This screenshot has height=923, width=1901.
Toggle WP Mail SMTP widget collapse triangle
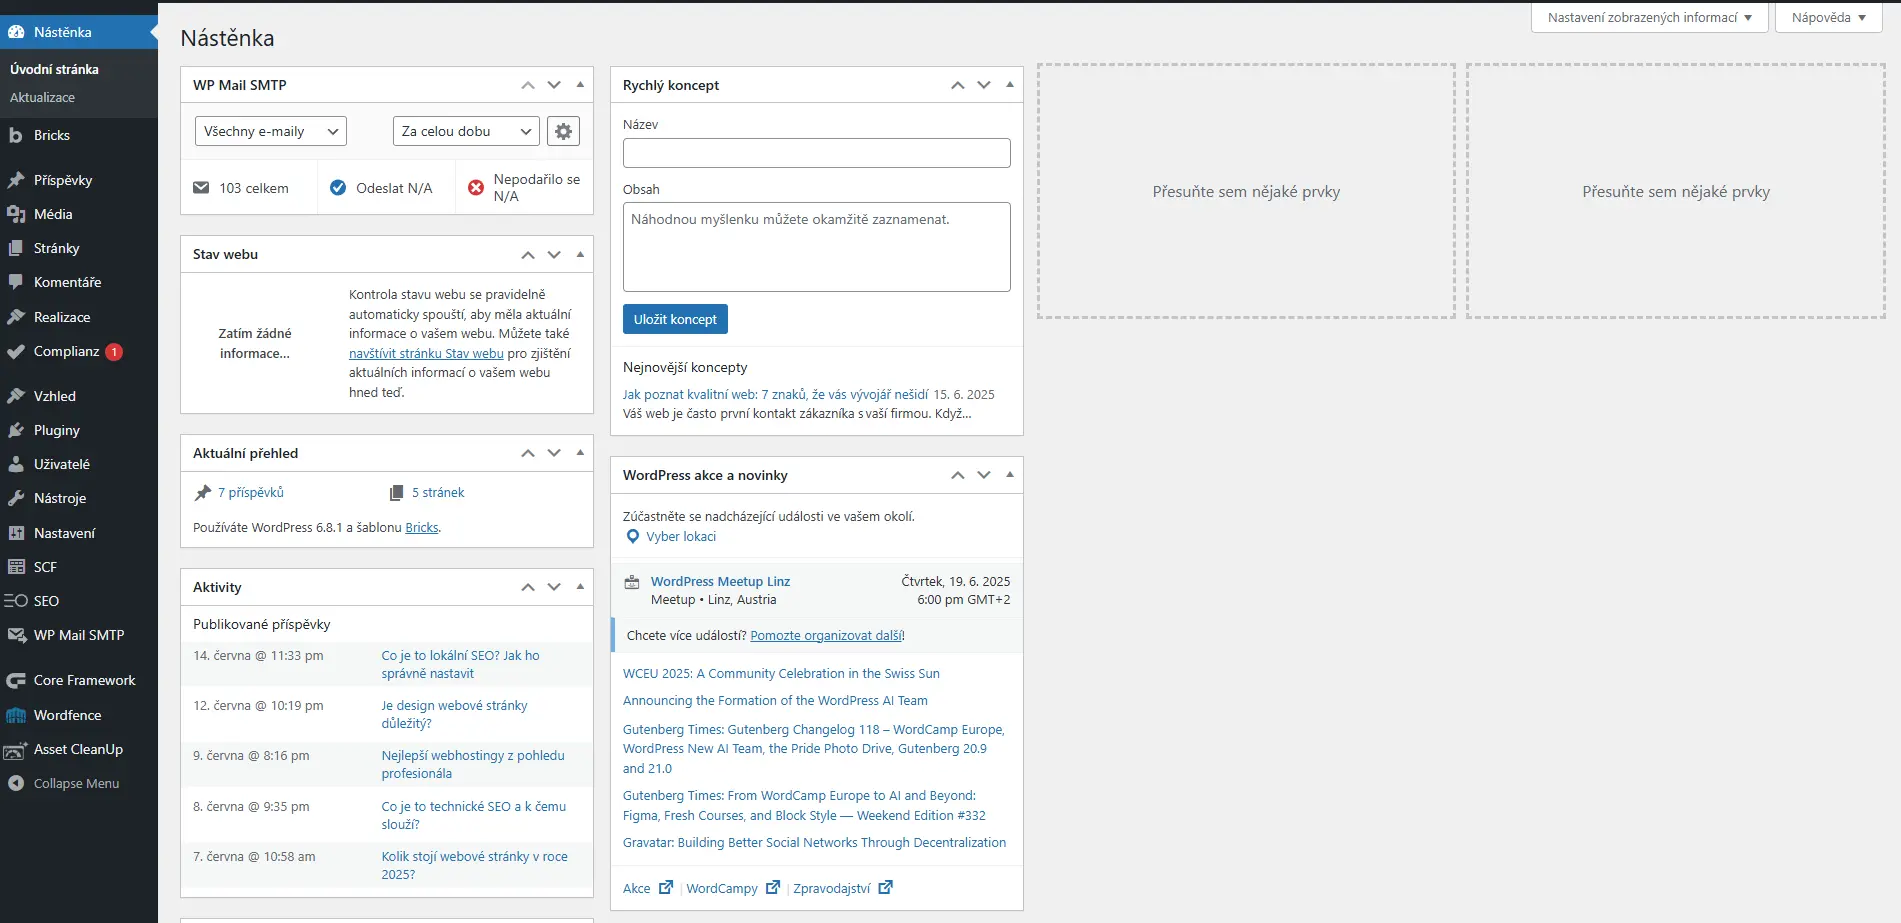click(580, 85)
